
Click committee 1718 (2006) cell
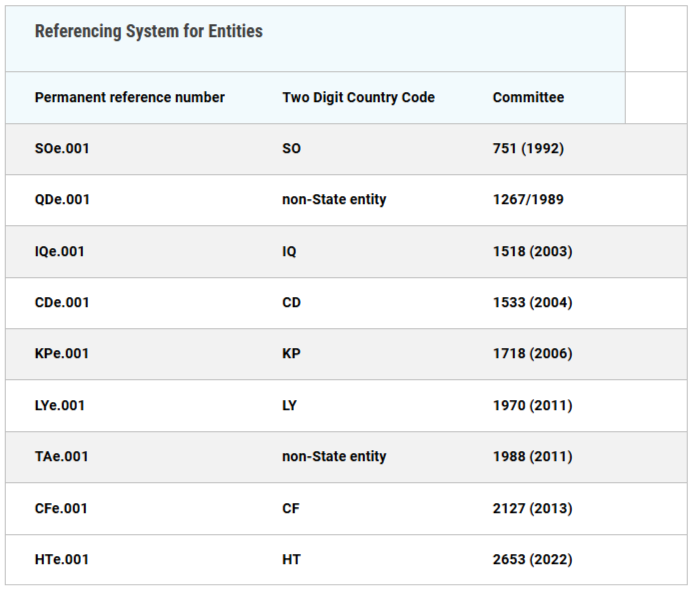coord(532,353)
